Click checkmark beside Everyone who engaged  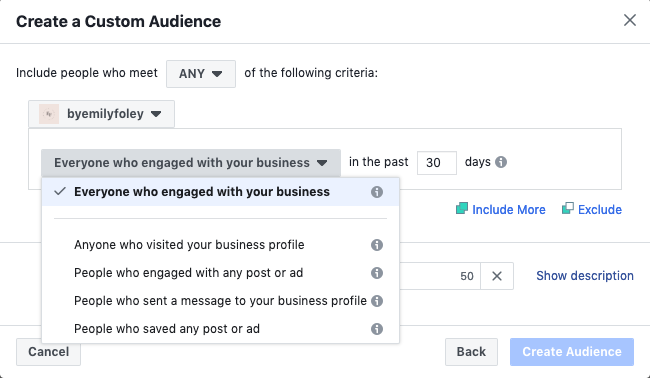click(60, 191)
